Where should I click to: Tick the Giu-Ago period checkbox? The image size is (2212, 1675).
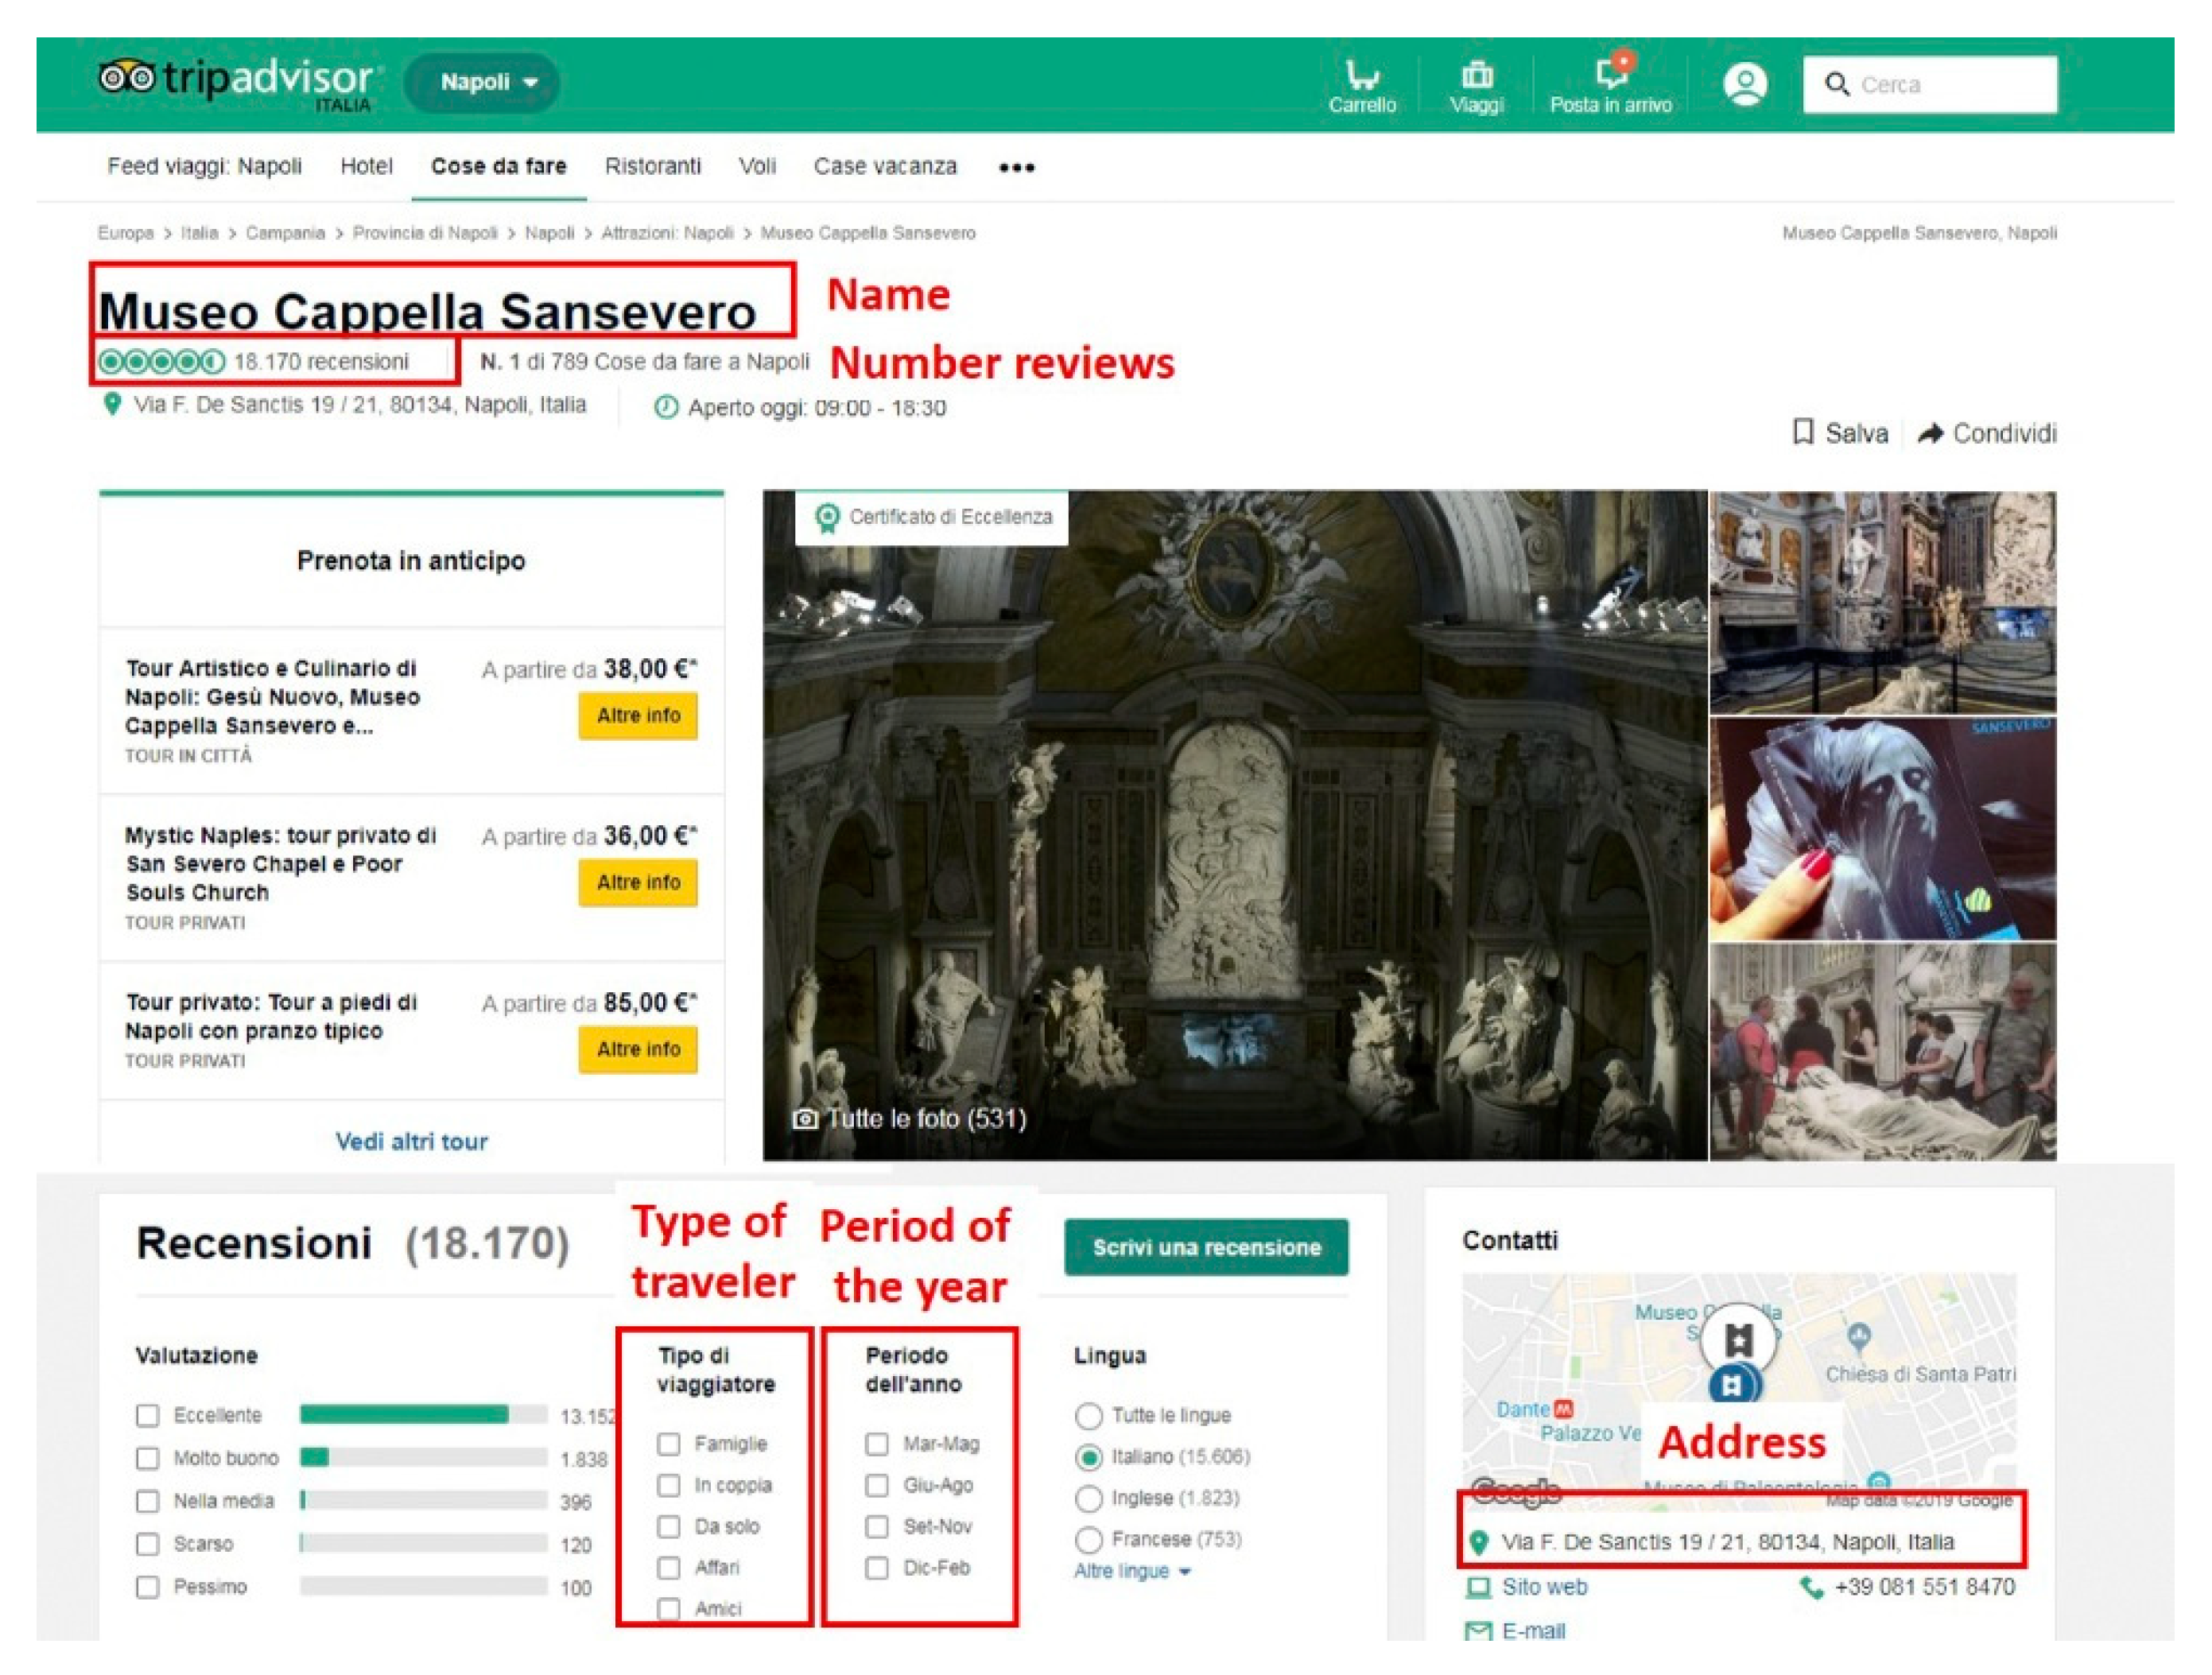[877, 1485]
